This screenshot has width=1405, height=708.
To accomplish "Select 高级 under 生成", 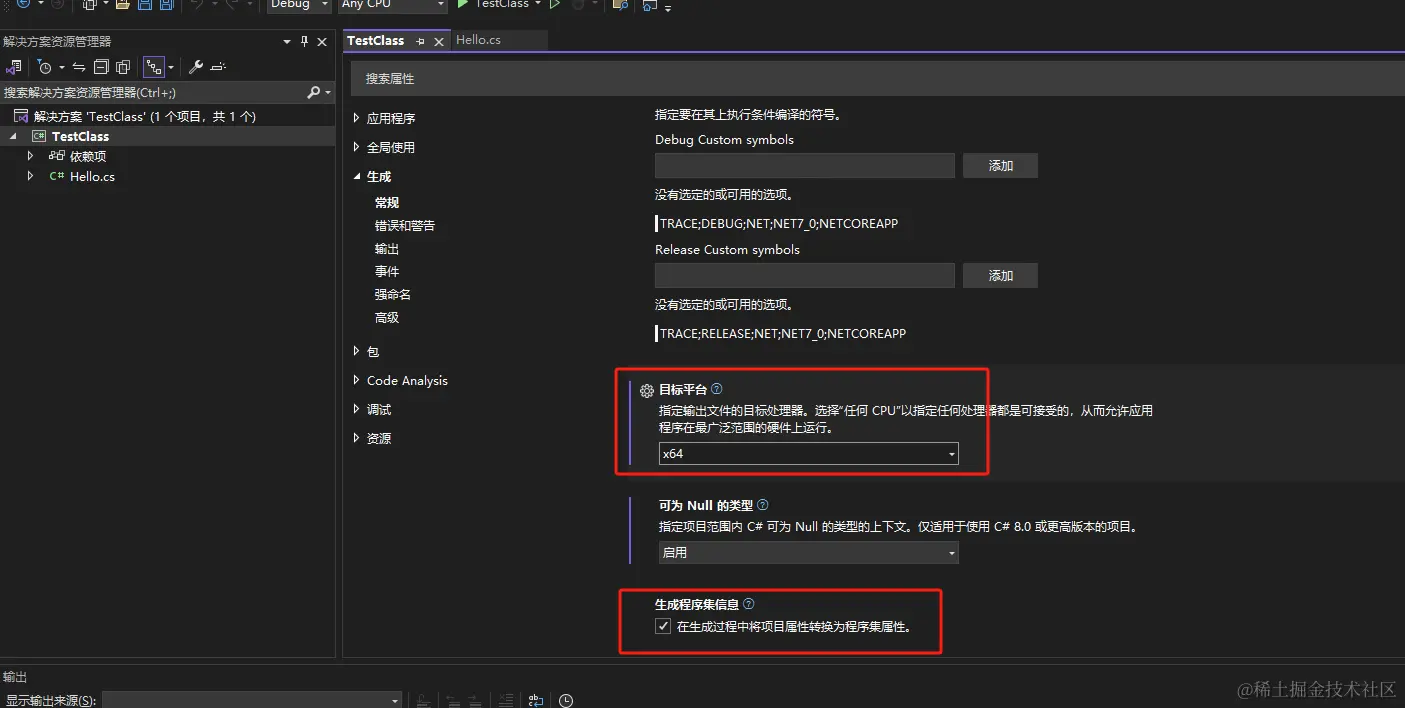I will point(387,318).
